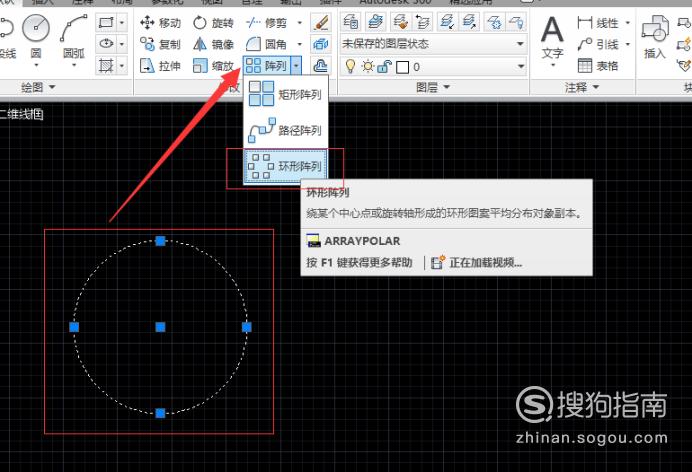692x472 pixels.
Task: Click the Layer Off bulb icon in top row
Action: point(516,22)
